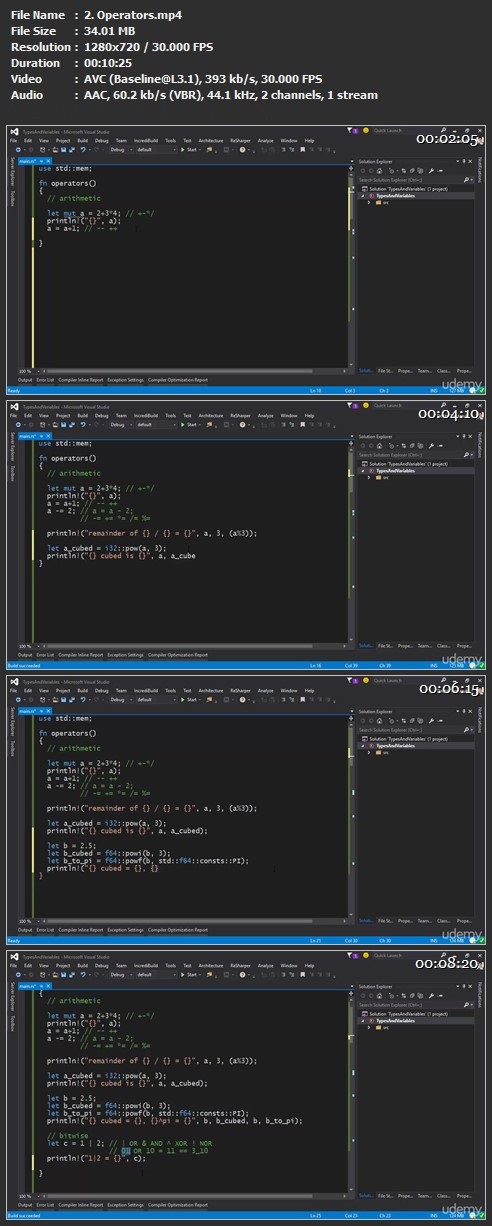Click the TypesAndVariables project icon in the 00:04:10 frame

tap(370, 469)
